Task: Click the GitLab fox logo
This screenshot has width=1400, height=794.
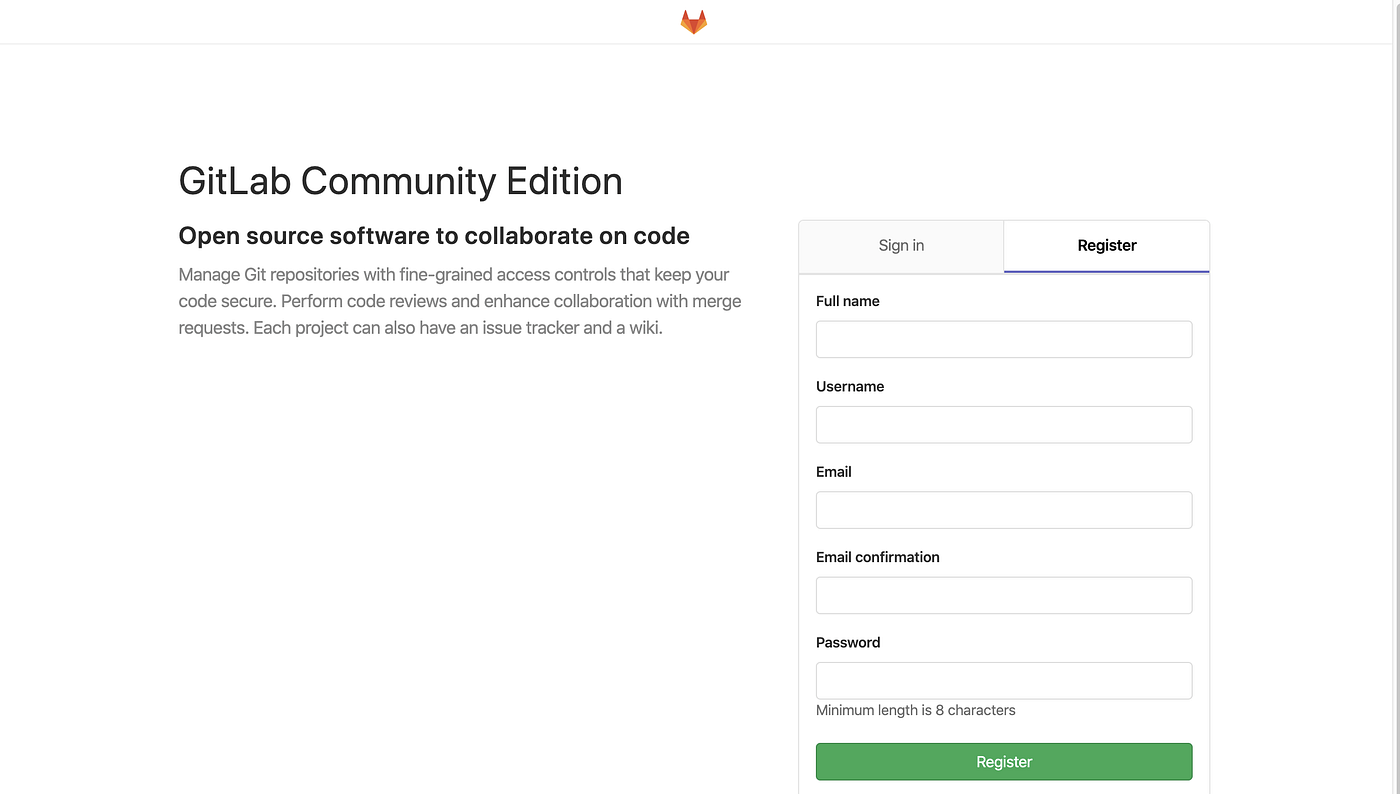Action: pyautogui.click(x=693, y=20)
